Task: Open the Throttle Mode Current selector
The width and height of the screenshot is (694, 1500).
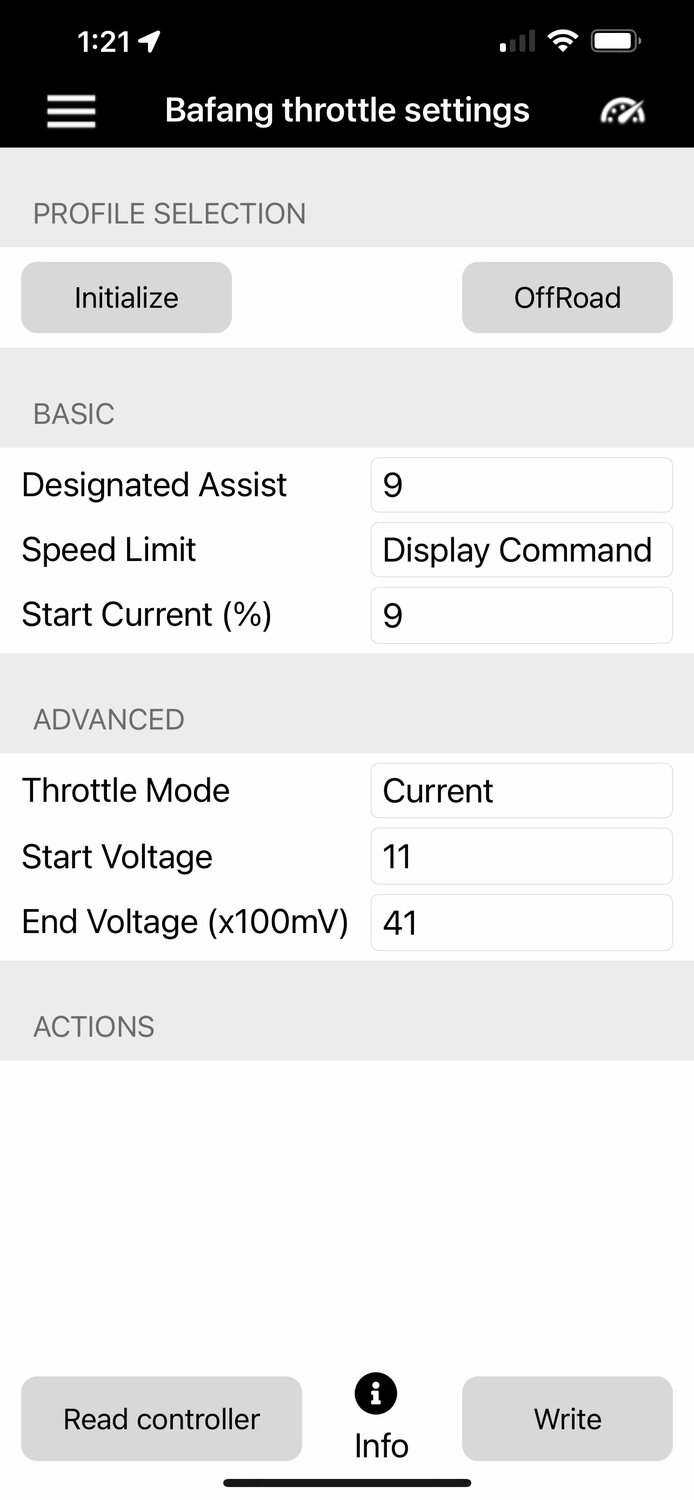Action: 521,791
